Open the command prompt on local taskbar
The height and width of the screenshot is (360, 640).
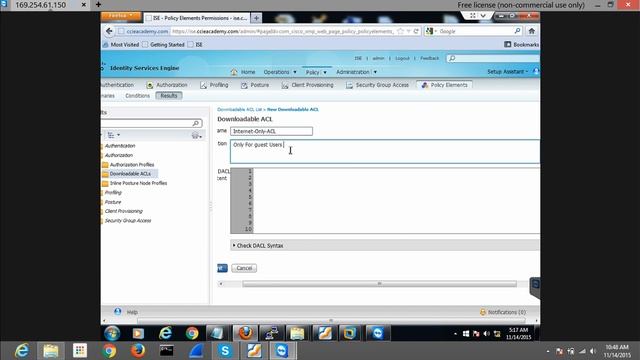click(x=167, y=351)
